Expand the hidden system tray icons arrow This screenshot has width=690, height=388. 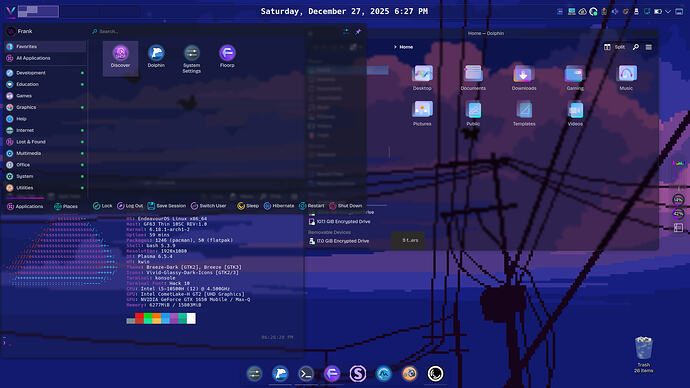[668, 11]
